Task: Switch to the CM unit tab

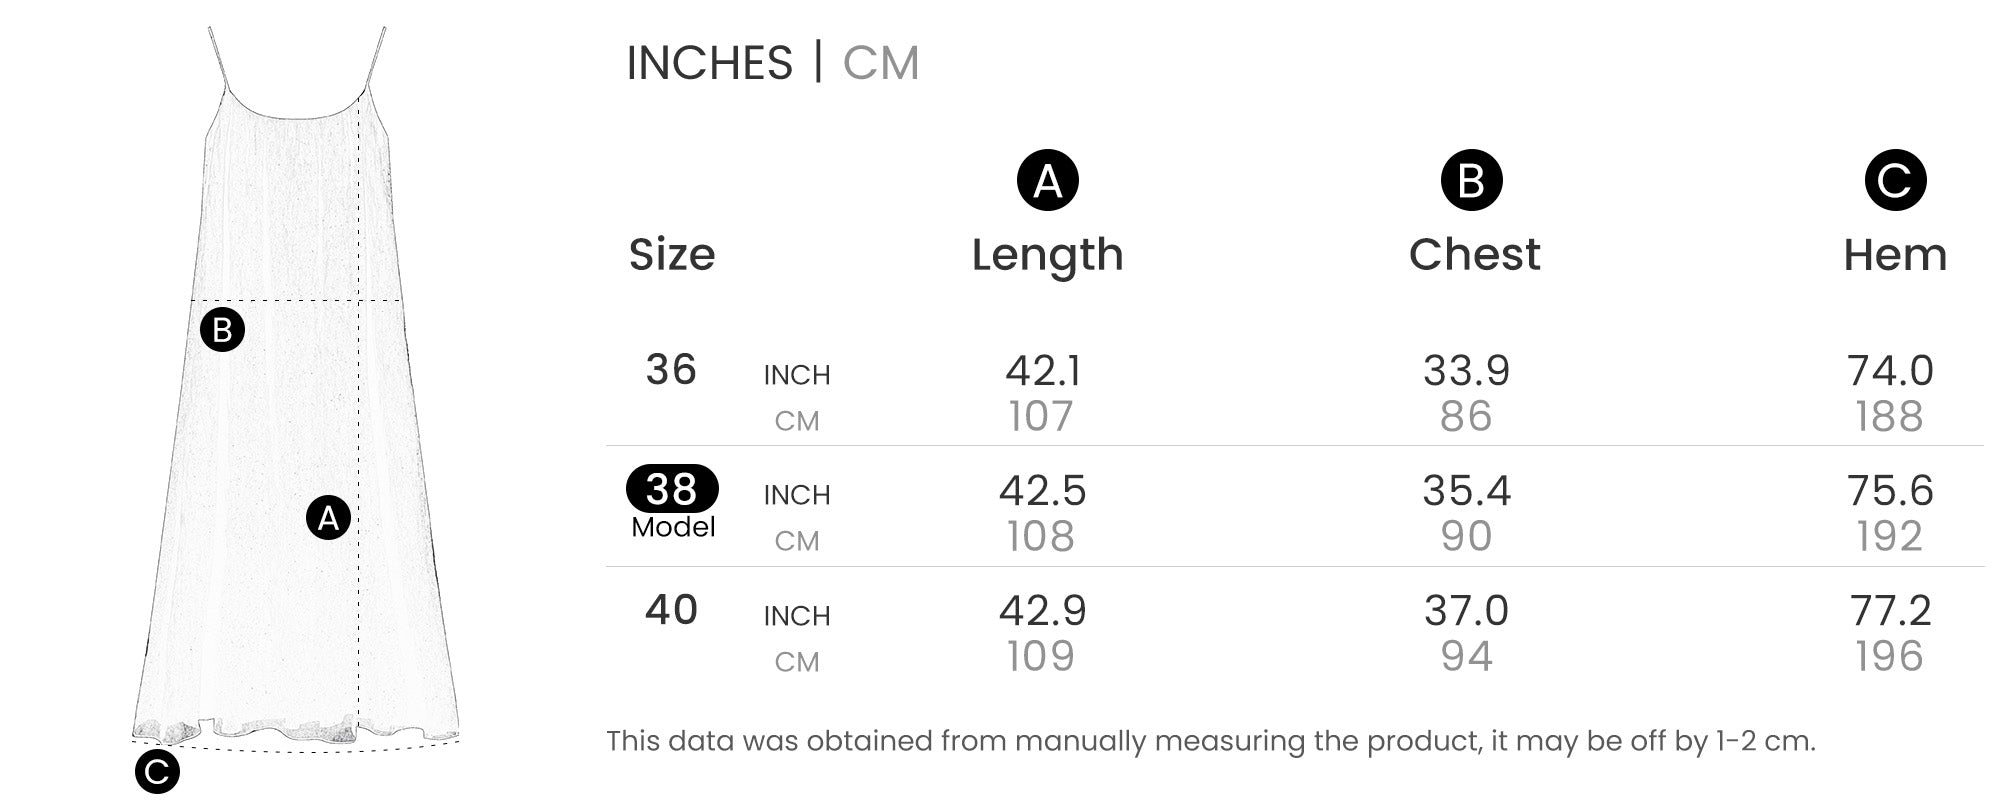Action: coord(880,63)
